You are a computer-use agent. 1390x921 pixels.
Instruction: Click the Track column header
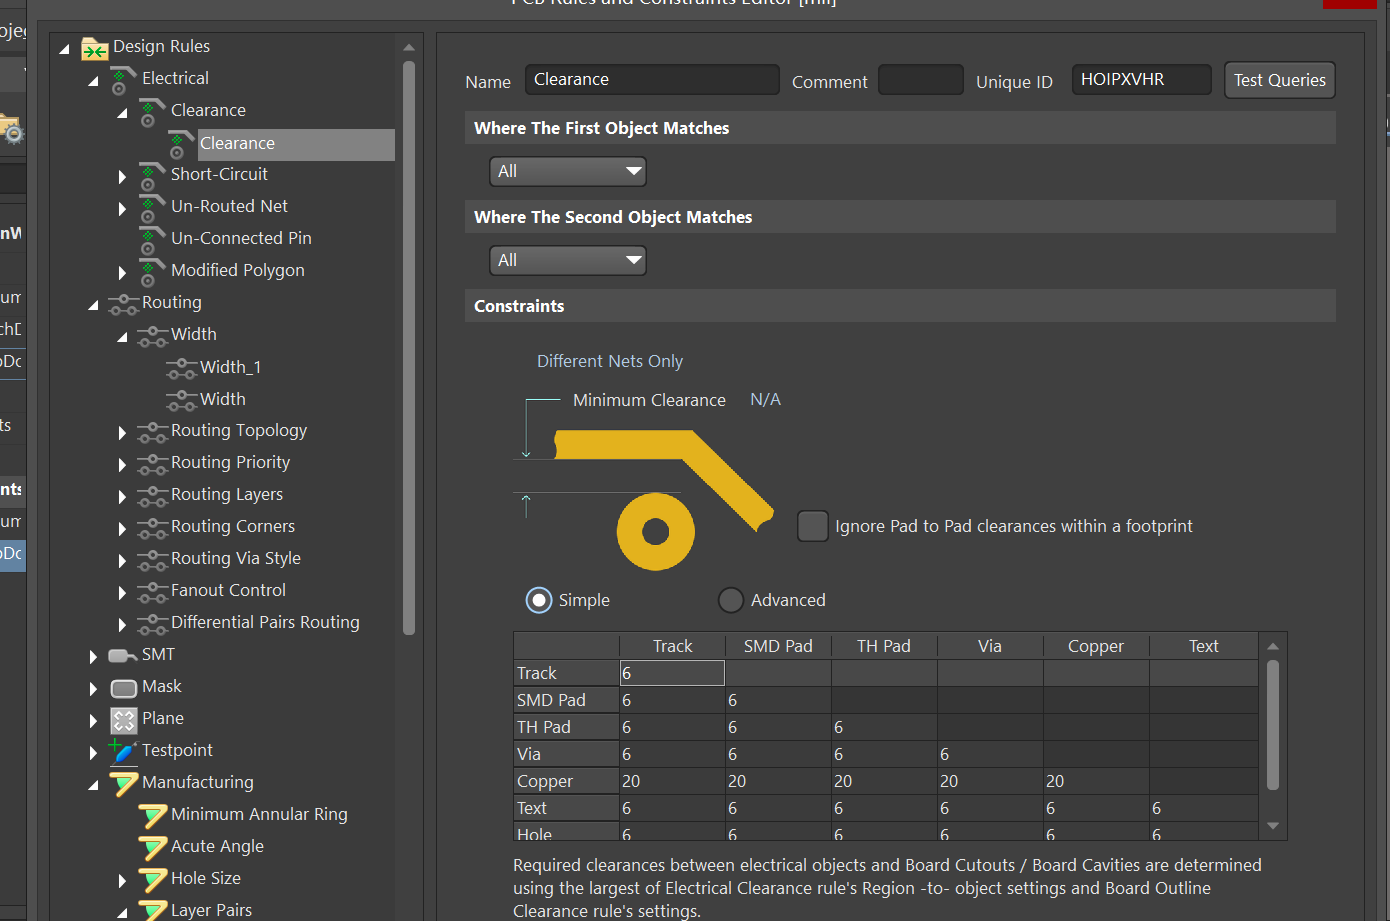coord(672,646)
